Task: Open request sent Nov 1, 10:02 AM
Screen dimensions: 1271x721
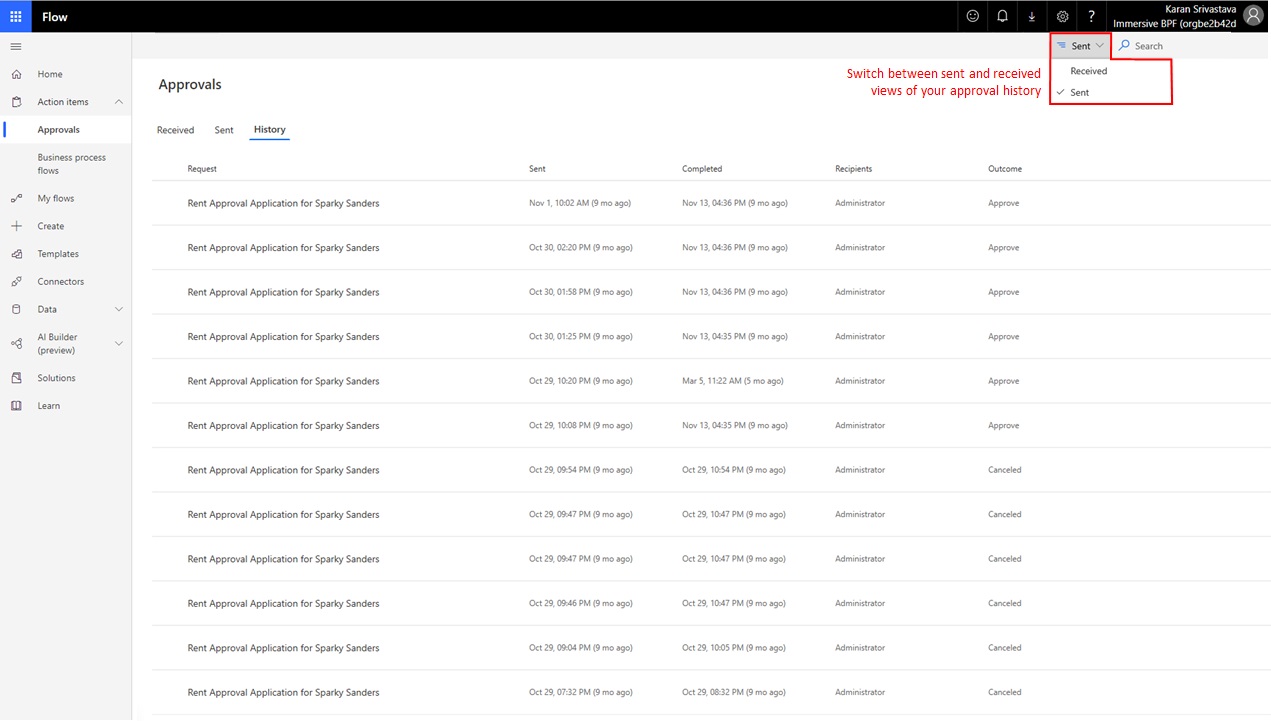Action: pos(283,203)
